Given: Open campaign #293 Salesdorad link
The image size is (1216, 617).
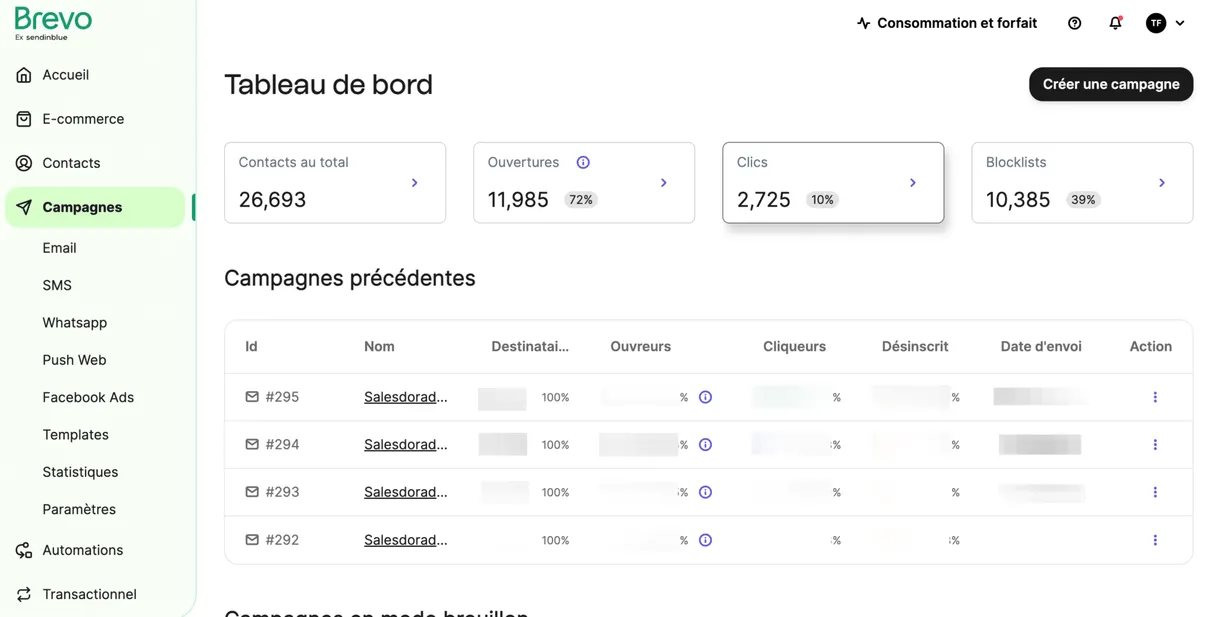Looking at the screenshot, I should (405, 492).
